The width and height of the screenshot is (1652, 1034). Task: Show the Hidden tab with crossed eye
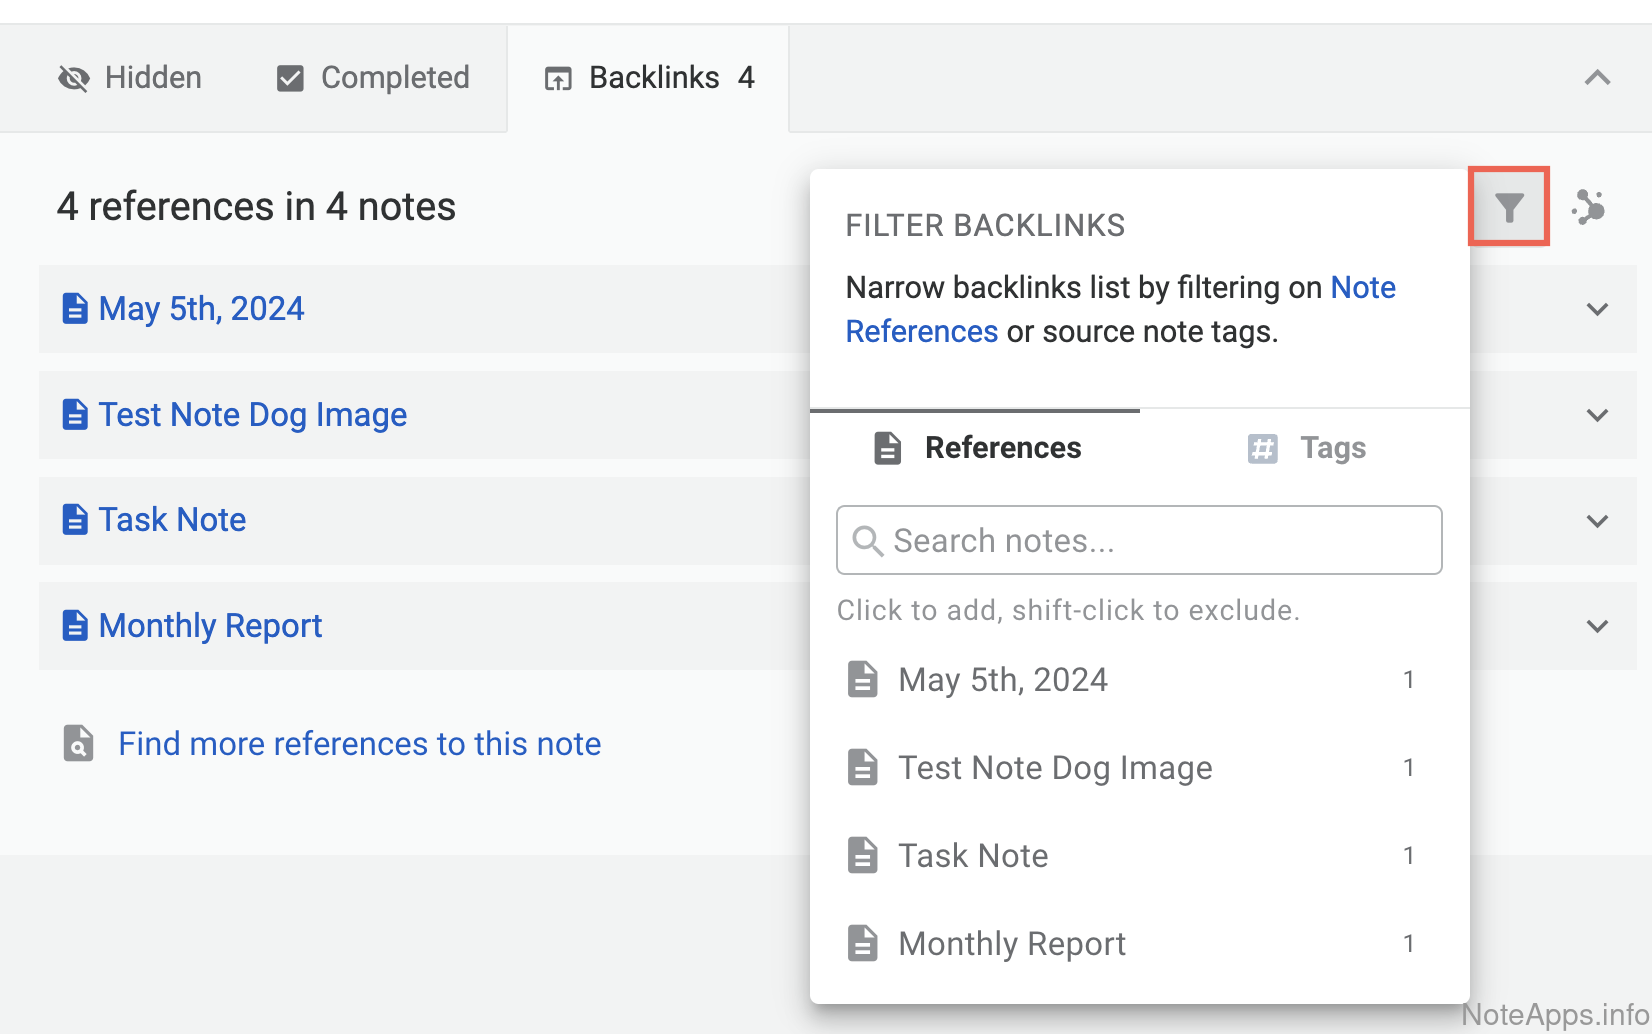pyautogui.click(x=130, y=78)
